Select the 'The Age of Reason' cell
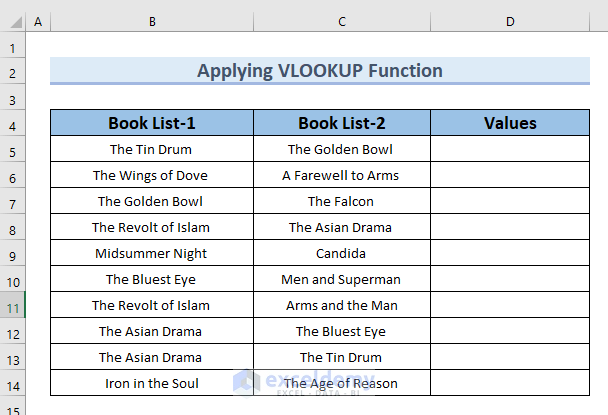 342,383
